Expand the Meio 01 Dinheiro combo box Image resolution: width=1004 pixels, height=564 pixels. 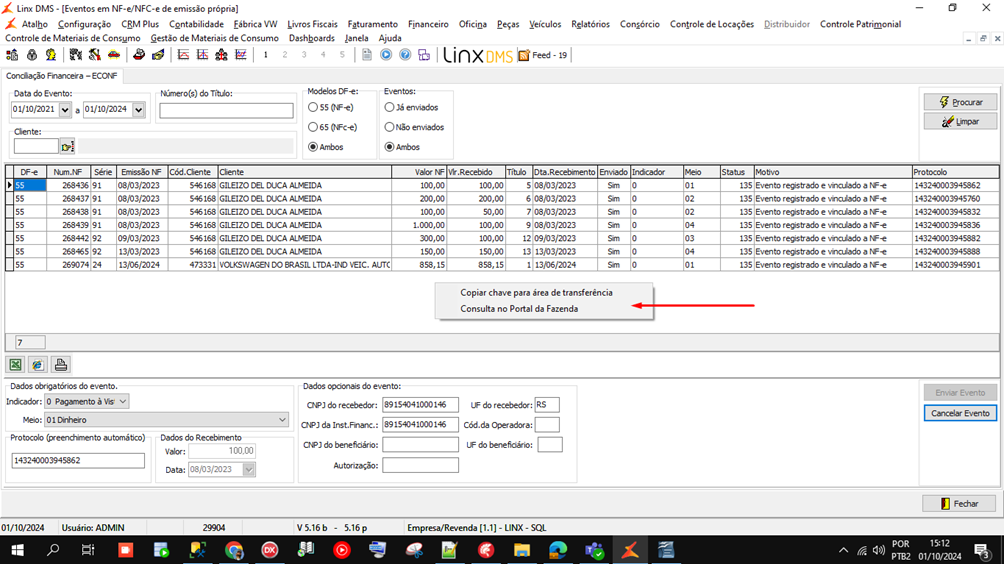(x=282, y=420)
